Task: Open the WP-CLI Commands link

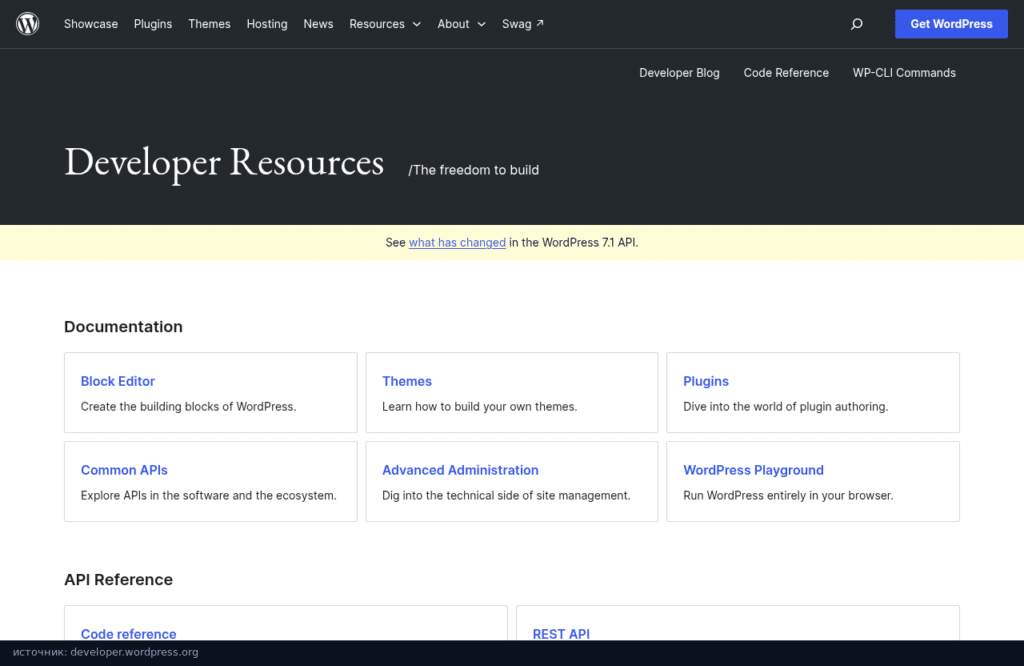Action: [904, 73]
